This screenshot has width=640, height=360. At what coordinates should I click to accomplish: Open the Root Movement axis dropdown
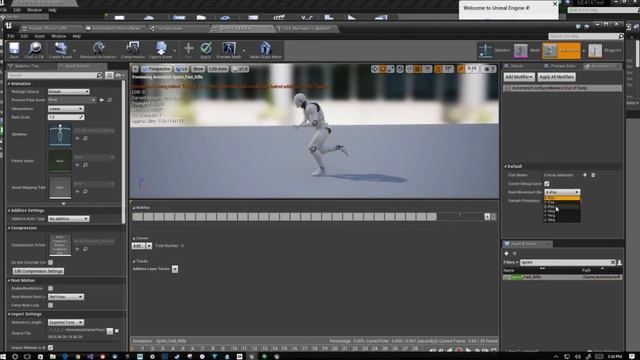click(562, 192)
